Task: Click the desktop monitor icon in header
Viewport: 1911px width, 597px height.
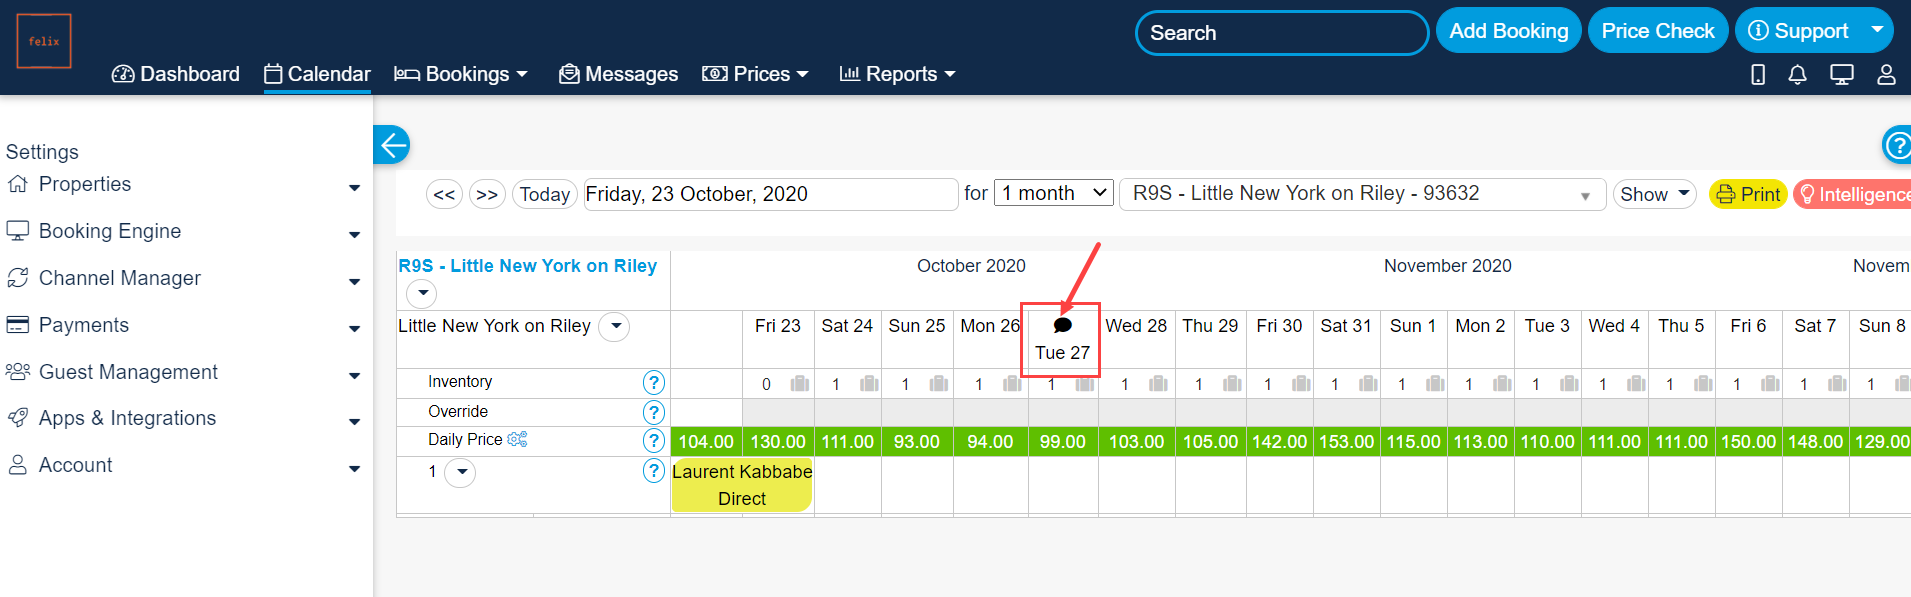Action: pos(1841,74)
